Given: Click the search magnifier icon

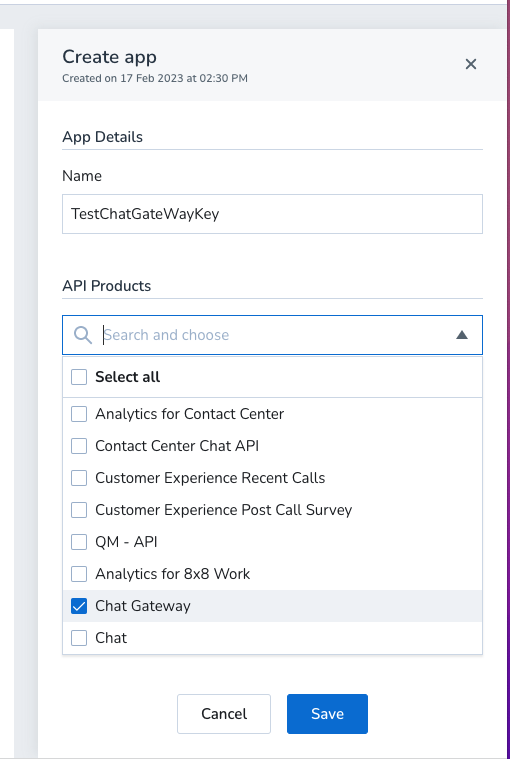Looking at the screenshot, I should (x=83, y=335).
